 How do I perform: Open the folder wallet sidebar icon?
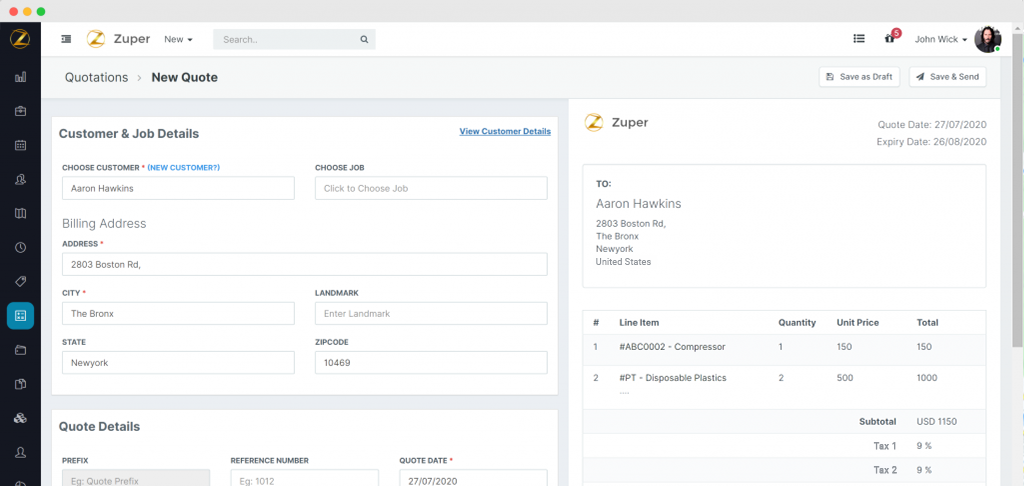coord(20,350)
